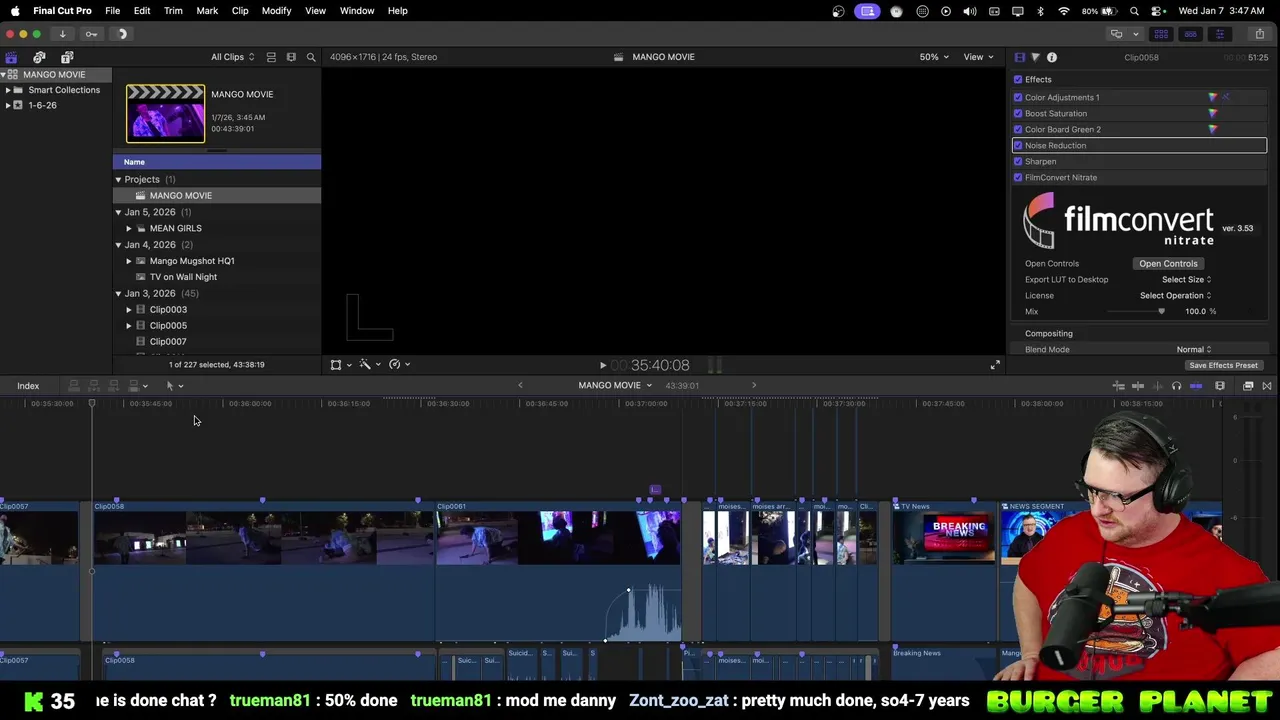Click Spotlight search in menu bar

tap(1134, 11)
